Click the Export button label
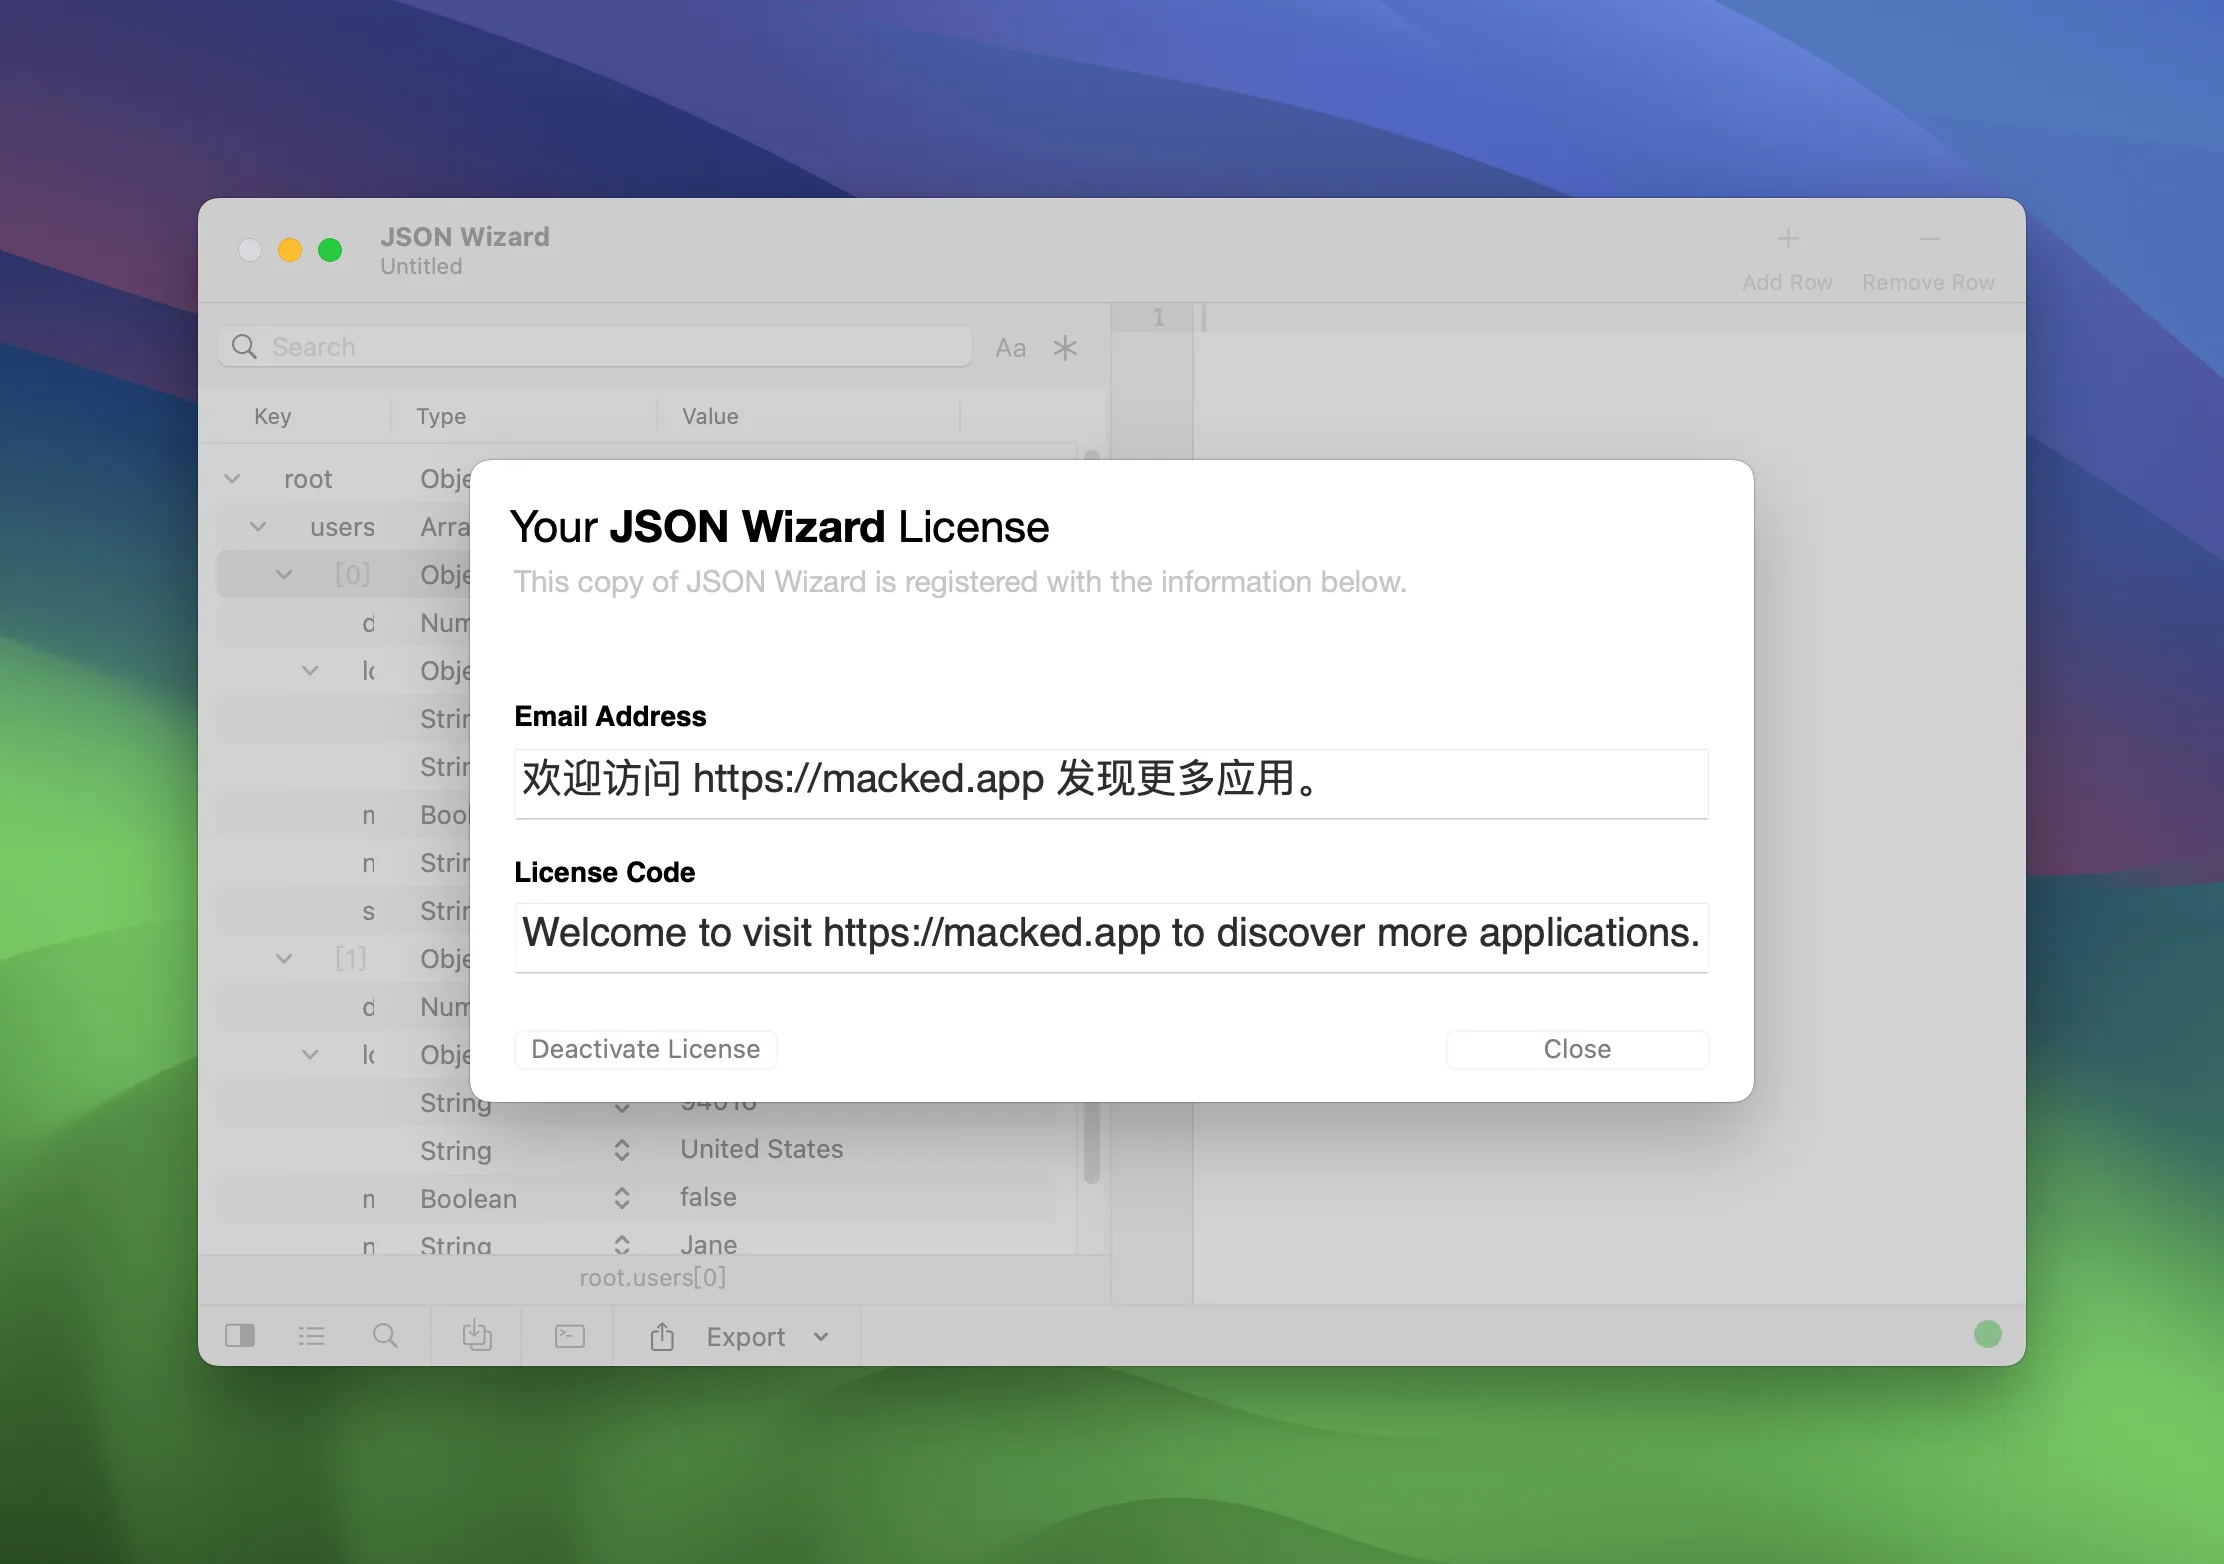 coord(746,1337)
